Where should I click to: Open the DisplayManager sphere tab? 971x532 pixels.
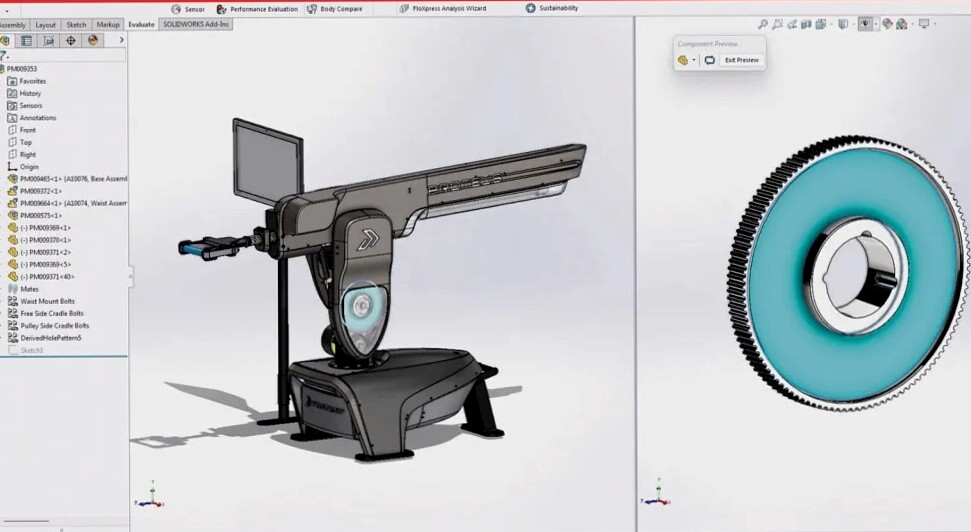click(x=93, y=40)
